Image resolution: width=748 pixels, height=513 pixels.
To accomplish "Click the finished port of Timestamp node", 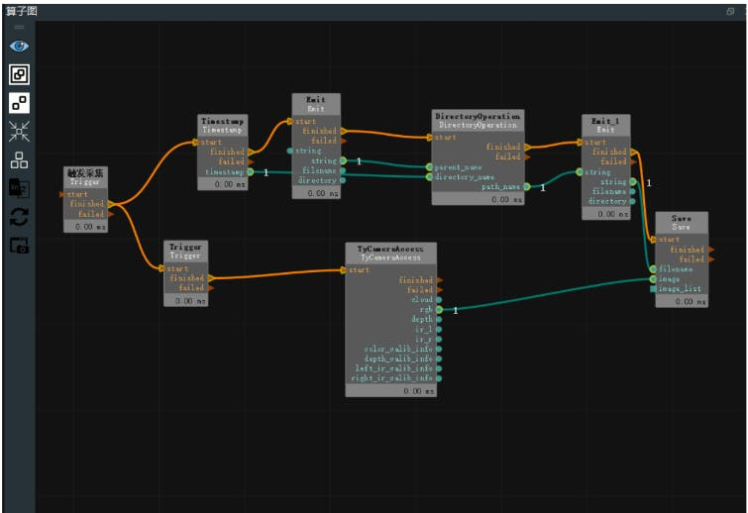I will click(251, 152).
